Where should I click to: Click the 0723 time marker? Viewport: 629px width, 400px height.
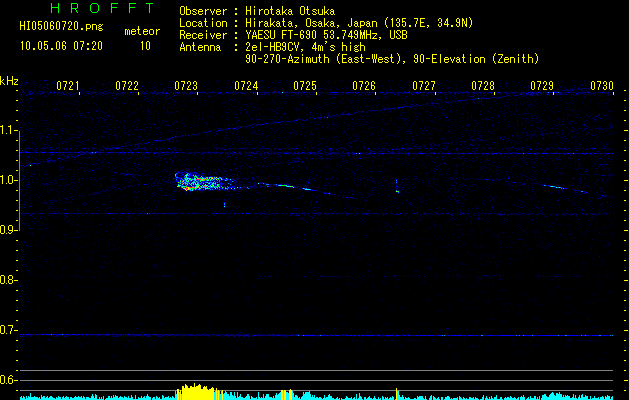[x=186, y=86]
